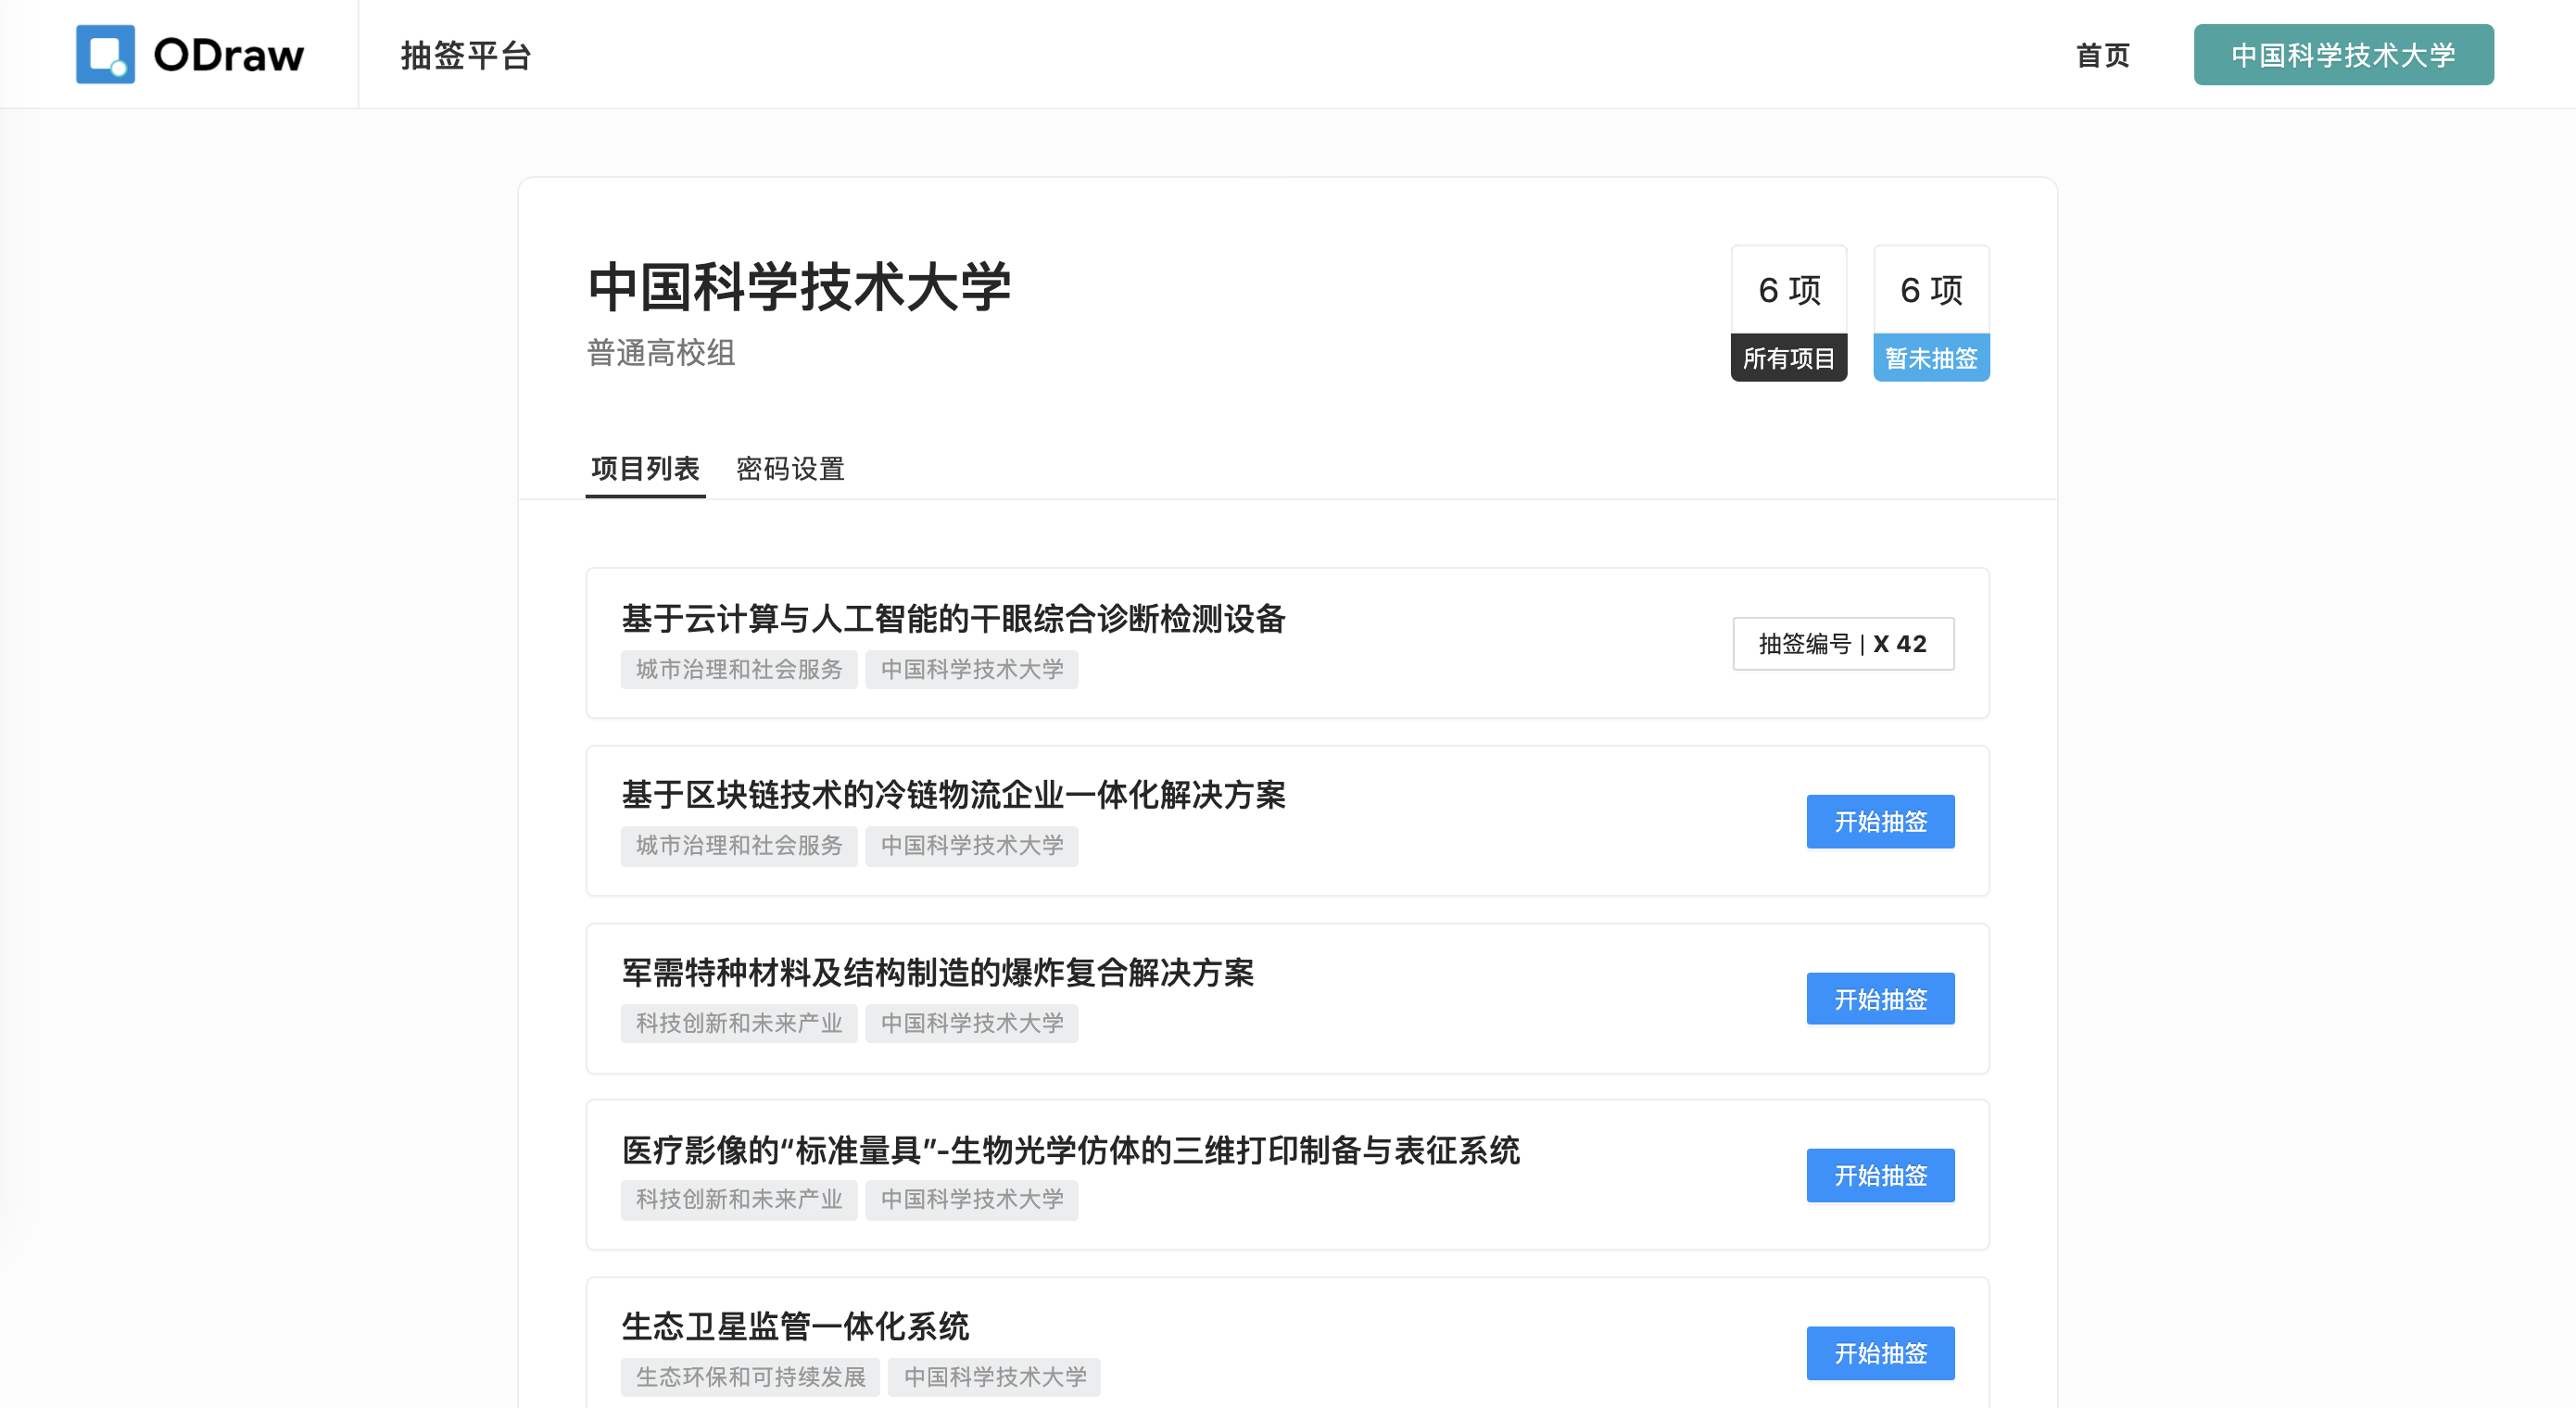
Task: Start draw for 医疗影像标准量具 project
Action: pos(1879,1175)
